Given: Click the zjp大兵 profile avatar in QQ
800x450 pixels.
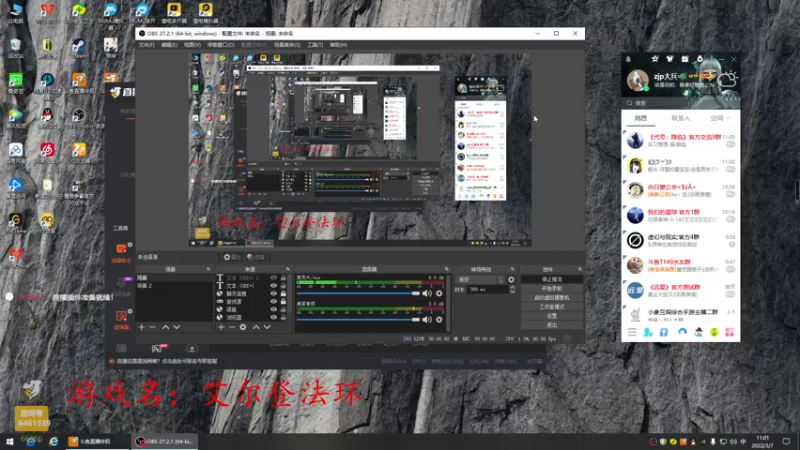Looking at the screenshot, I should [x=637, y=81].
